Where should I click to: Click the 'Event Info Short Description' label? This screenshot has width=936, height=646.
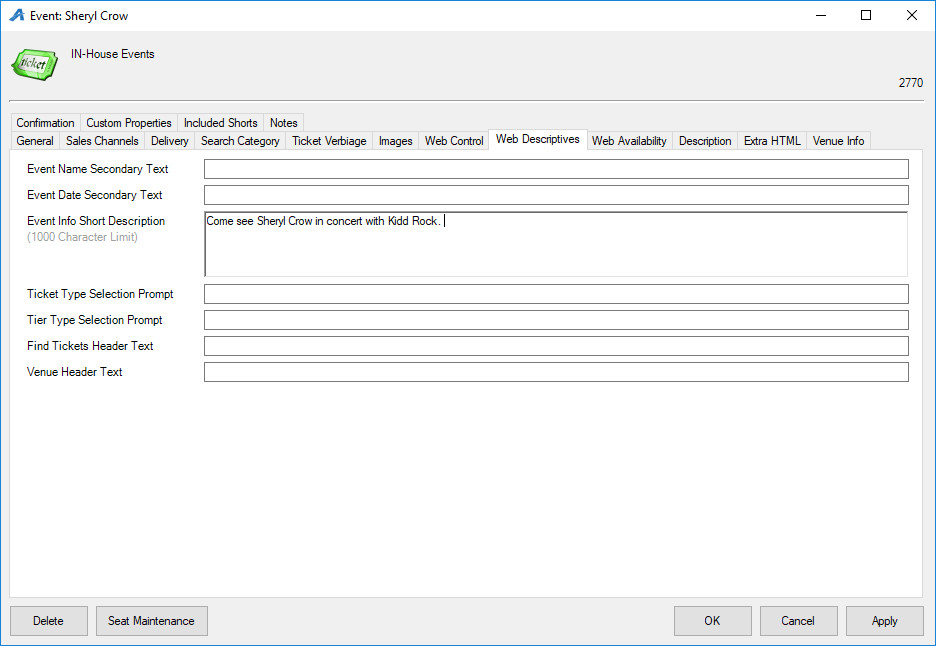pyautogui.click(x=96, y=221)
